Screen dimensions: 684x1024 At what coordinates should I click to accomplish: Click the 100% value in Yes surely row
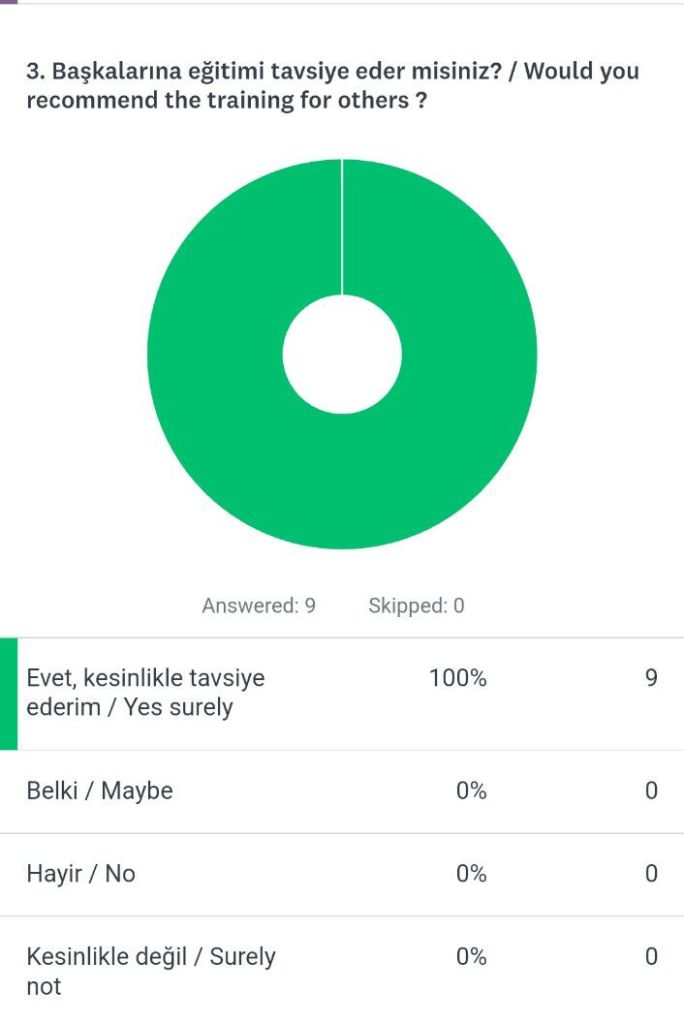pyautogui.click(x=458, y=678)
